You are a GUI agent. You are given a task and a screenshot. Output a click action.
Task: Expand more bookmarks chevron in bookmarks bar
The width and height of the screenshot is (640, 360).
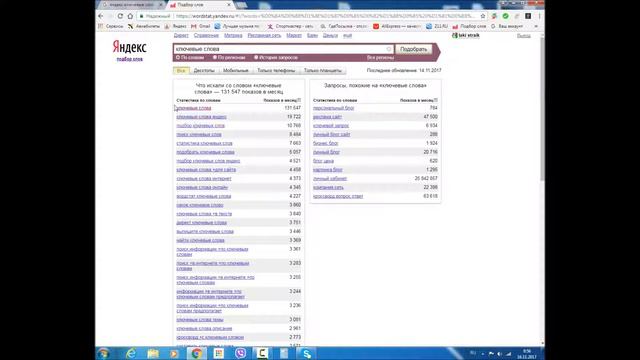coord(536,26)
